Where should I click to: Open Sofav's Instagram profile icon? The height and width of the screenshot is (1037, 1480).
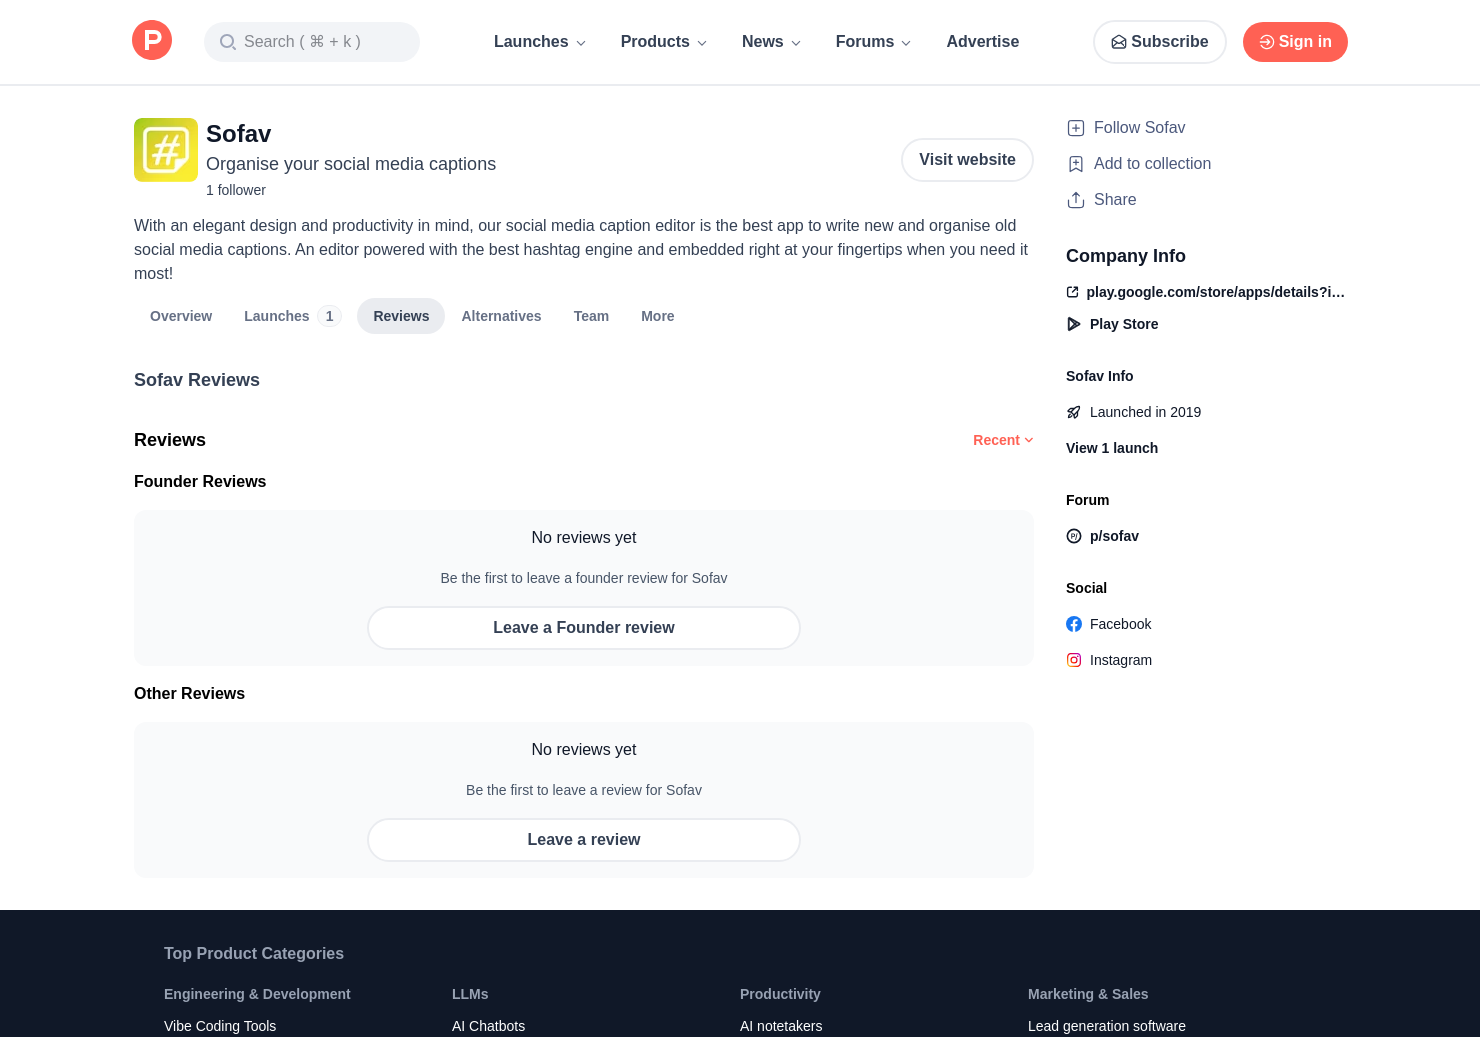click(x=1074, y=660)
